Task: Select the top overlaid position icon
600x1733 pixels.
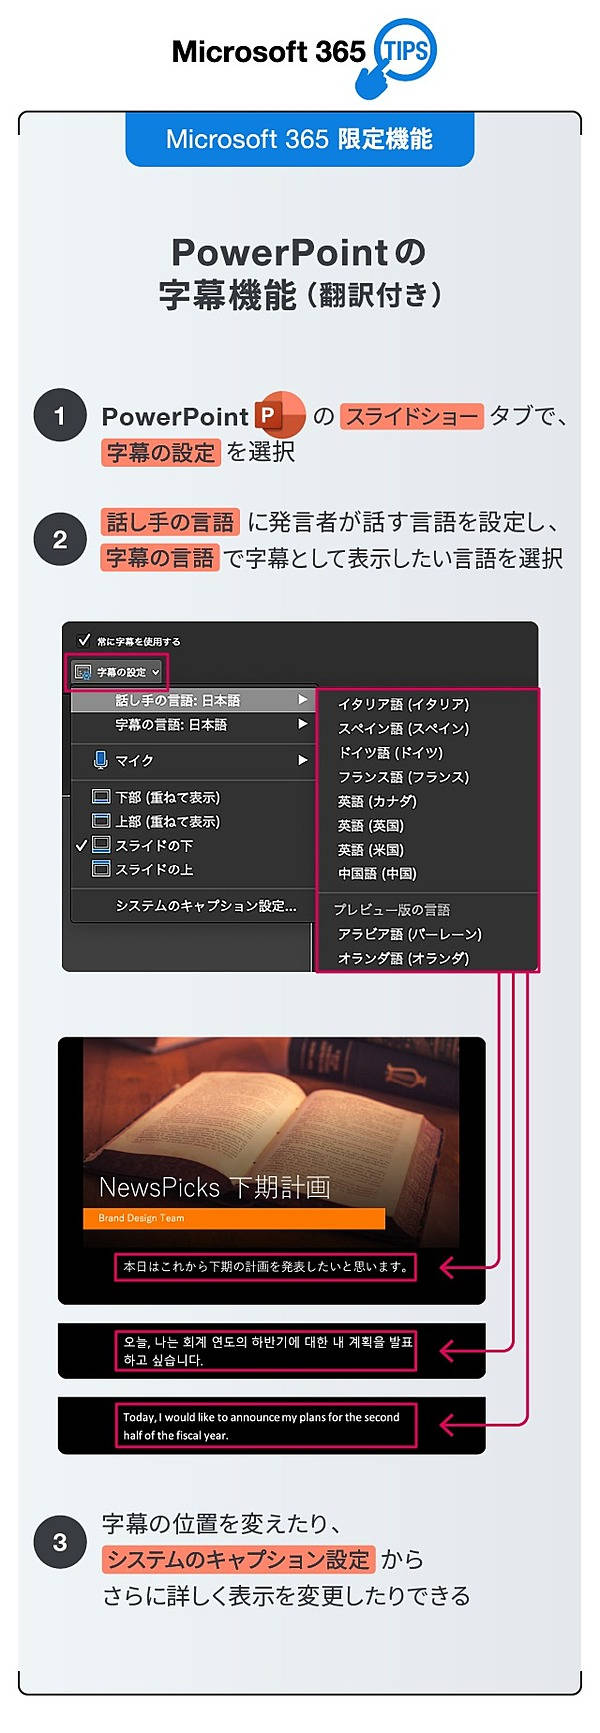Action: (100, 821)
